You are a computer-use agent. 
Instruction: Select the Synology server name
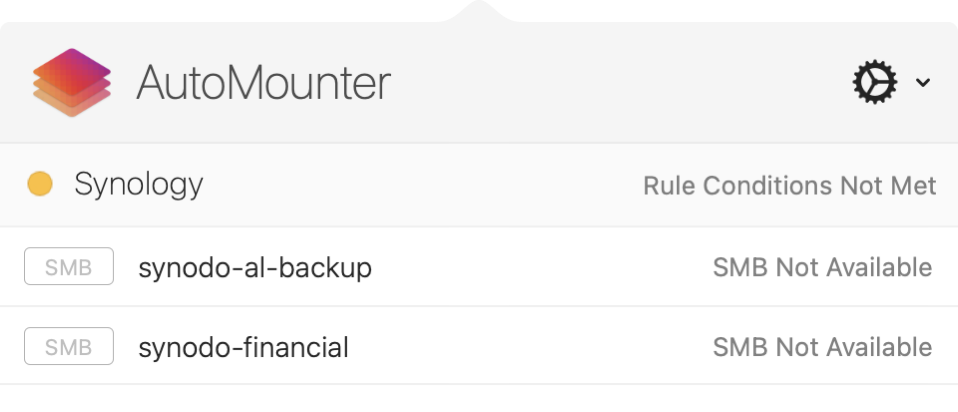coord(139,185)
